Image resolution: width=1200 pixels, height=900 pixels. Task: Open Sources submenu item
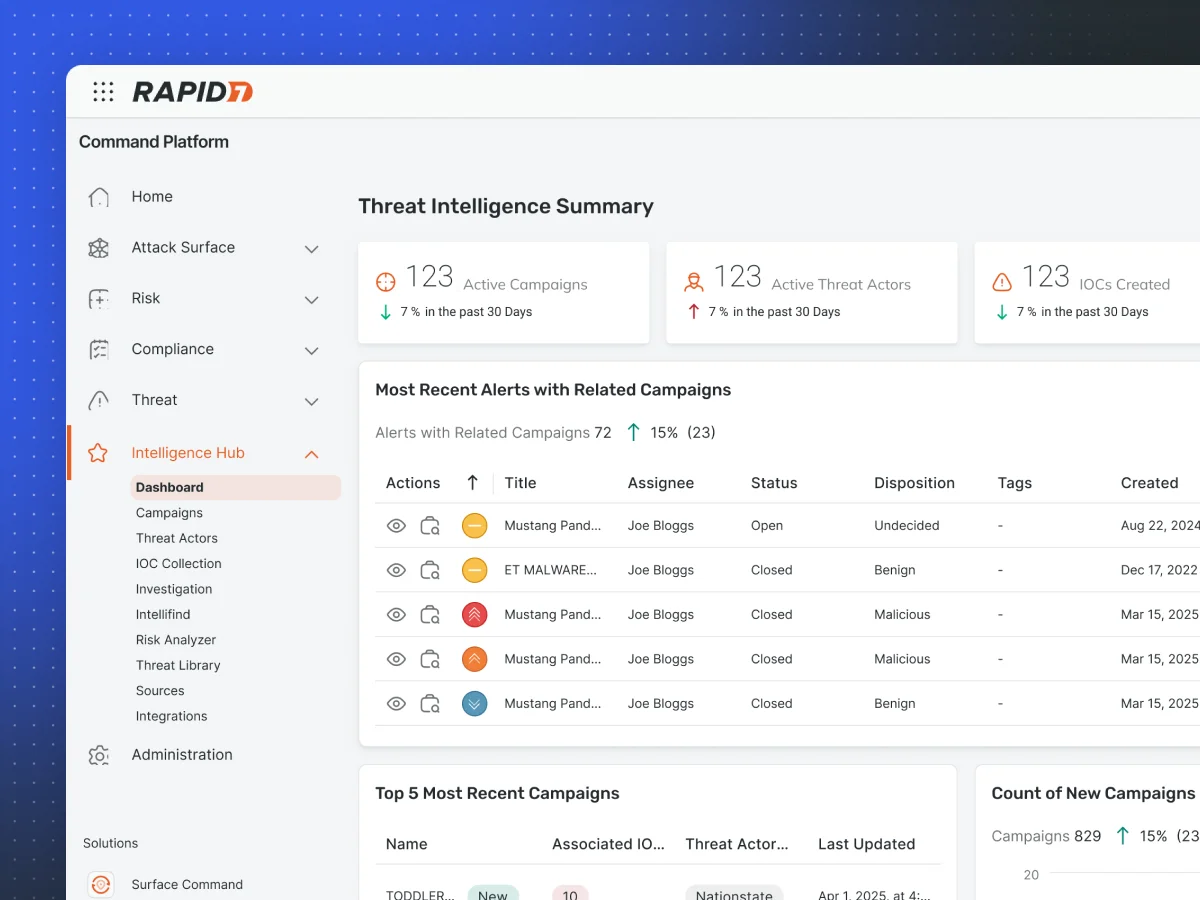(160, 691)
